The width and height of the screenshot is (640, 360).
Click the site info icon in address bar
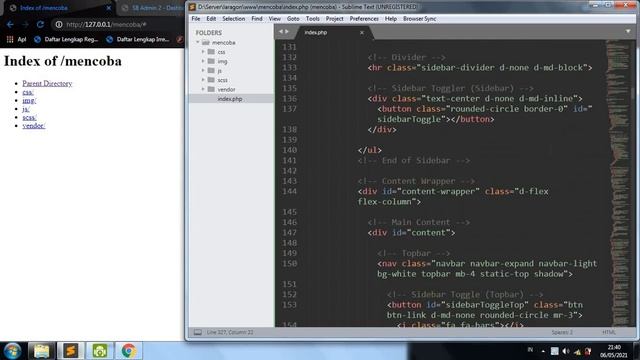pos(59,24)
